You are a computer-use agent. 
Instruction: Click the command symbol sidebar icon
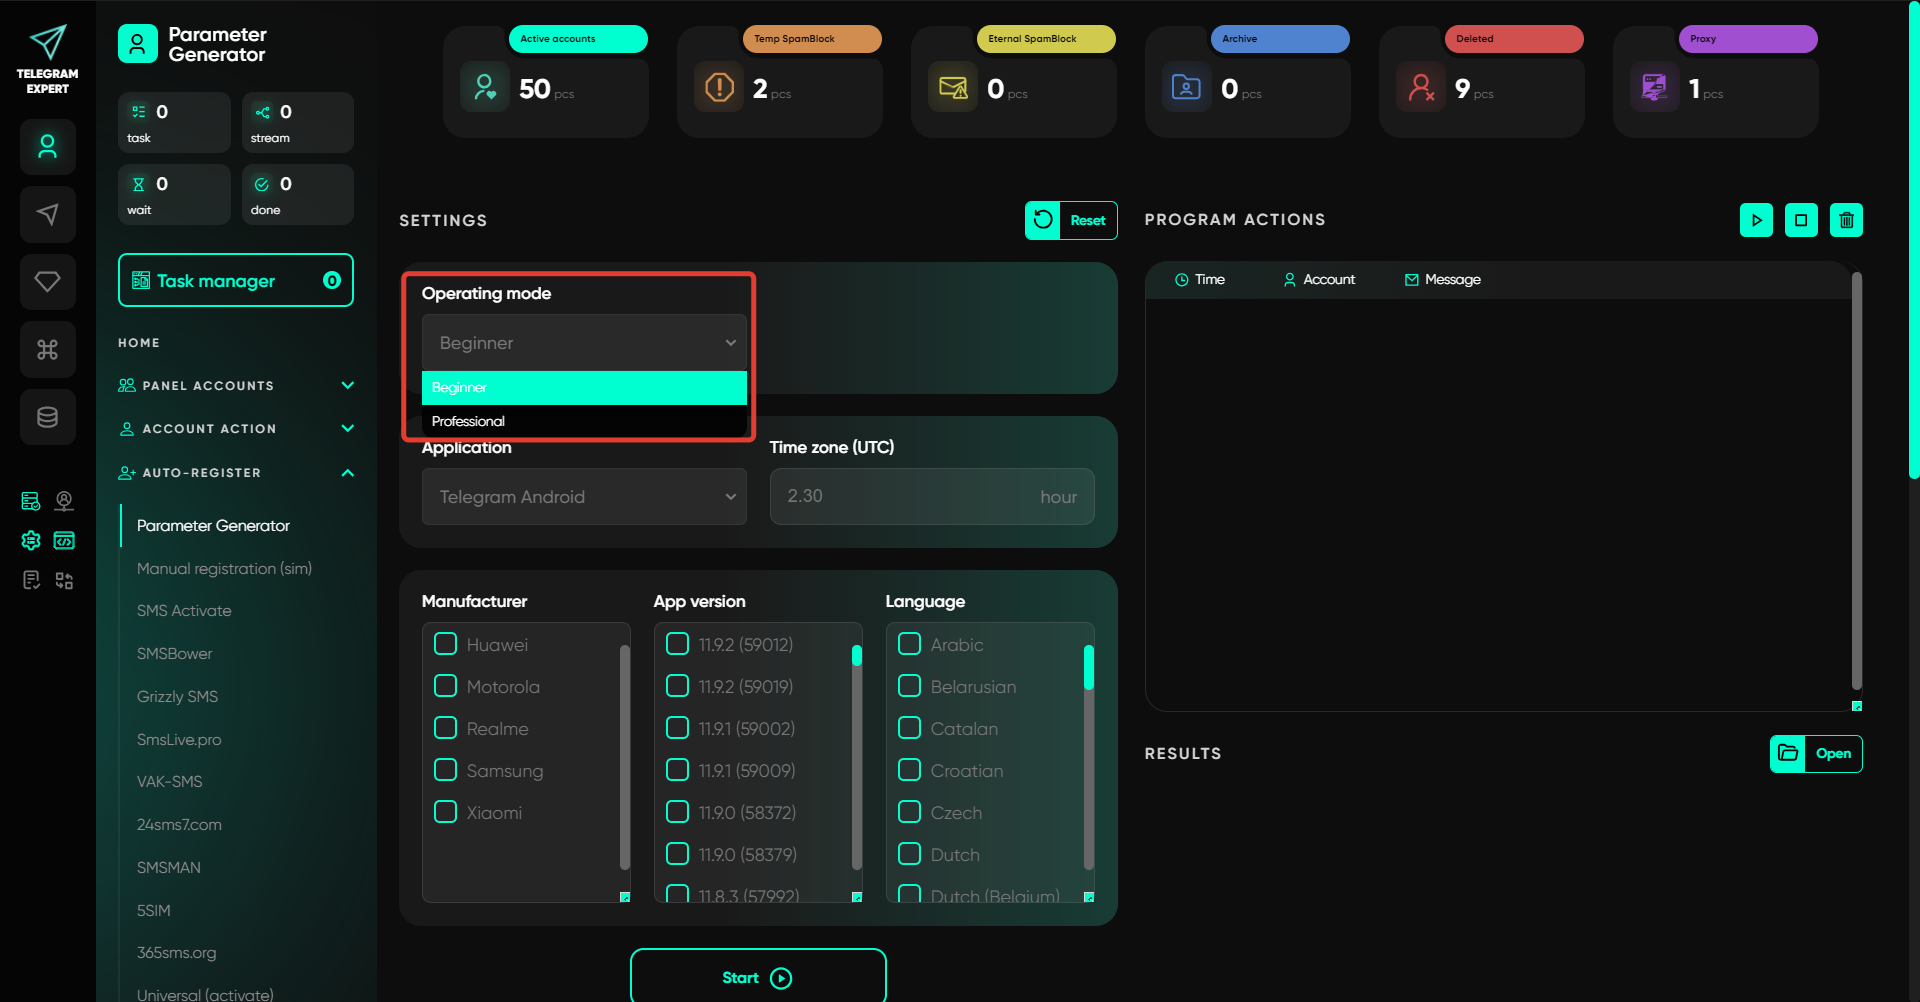coord(47,349)
